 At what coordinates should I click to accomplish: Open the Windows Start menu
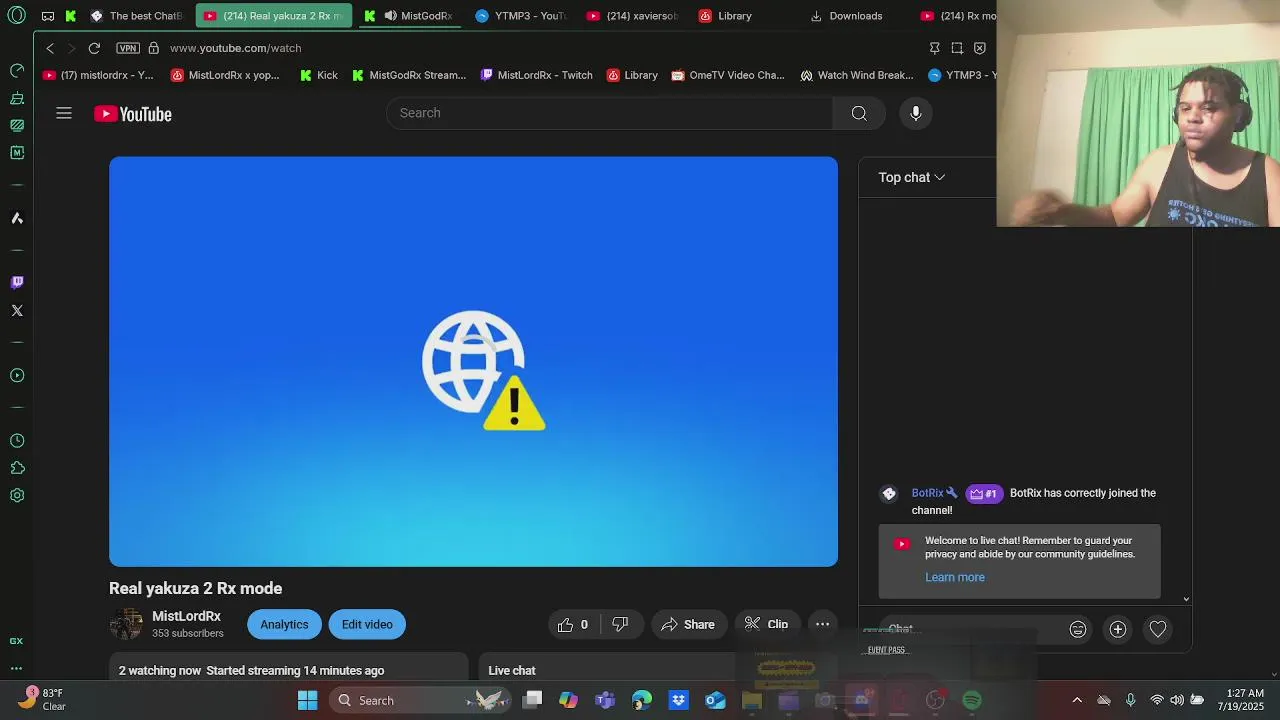[307, 700]
